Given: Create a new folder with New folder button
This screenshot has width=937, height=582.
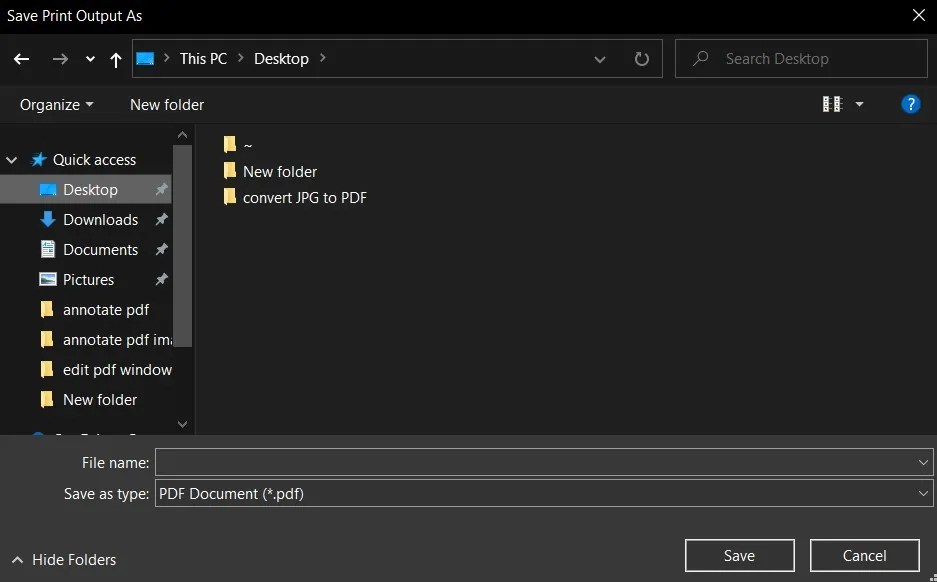Looking at the screenshot, I should tap(166, 104).
